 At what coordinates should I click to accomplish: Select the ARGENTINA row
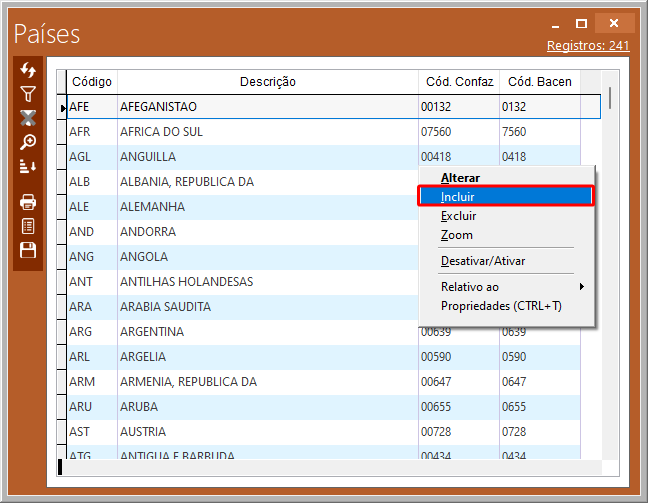pos(152,332)
